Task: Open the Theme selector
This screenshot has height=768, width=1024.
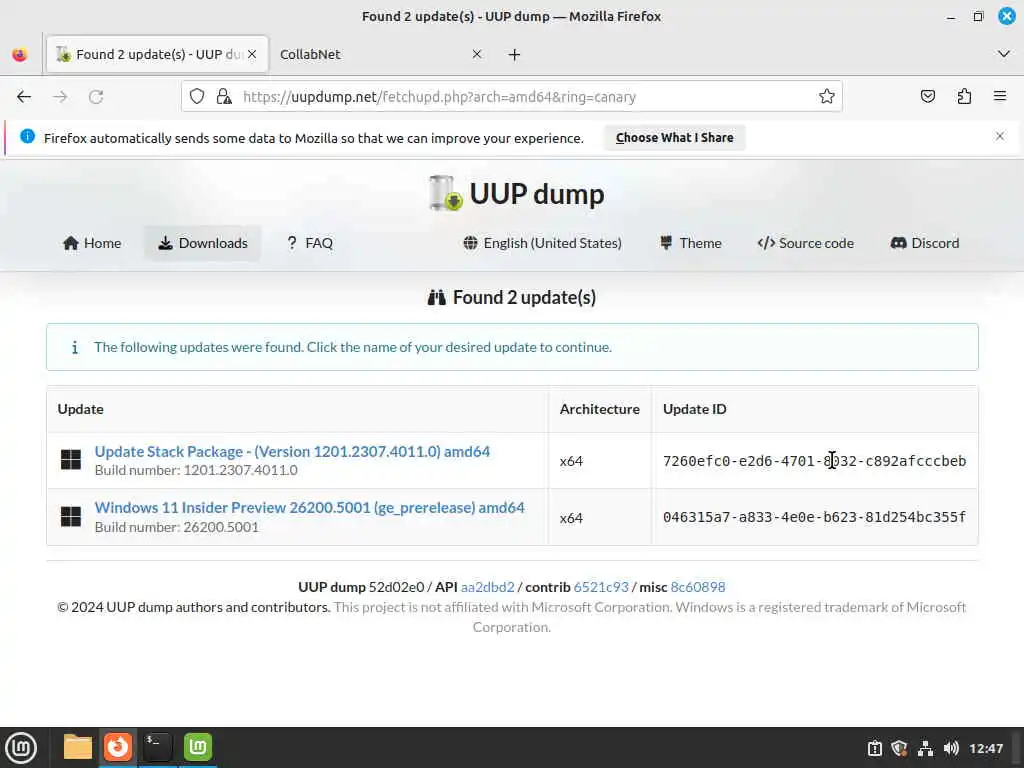Action: [x=691, y=243]
